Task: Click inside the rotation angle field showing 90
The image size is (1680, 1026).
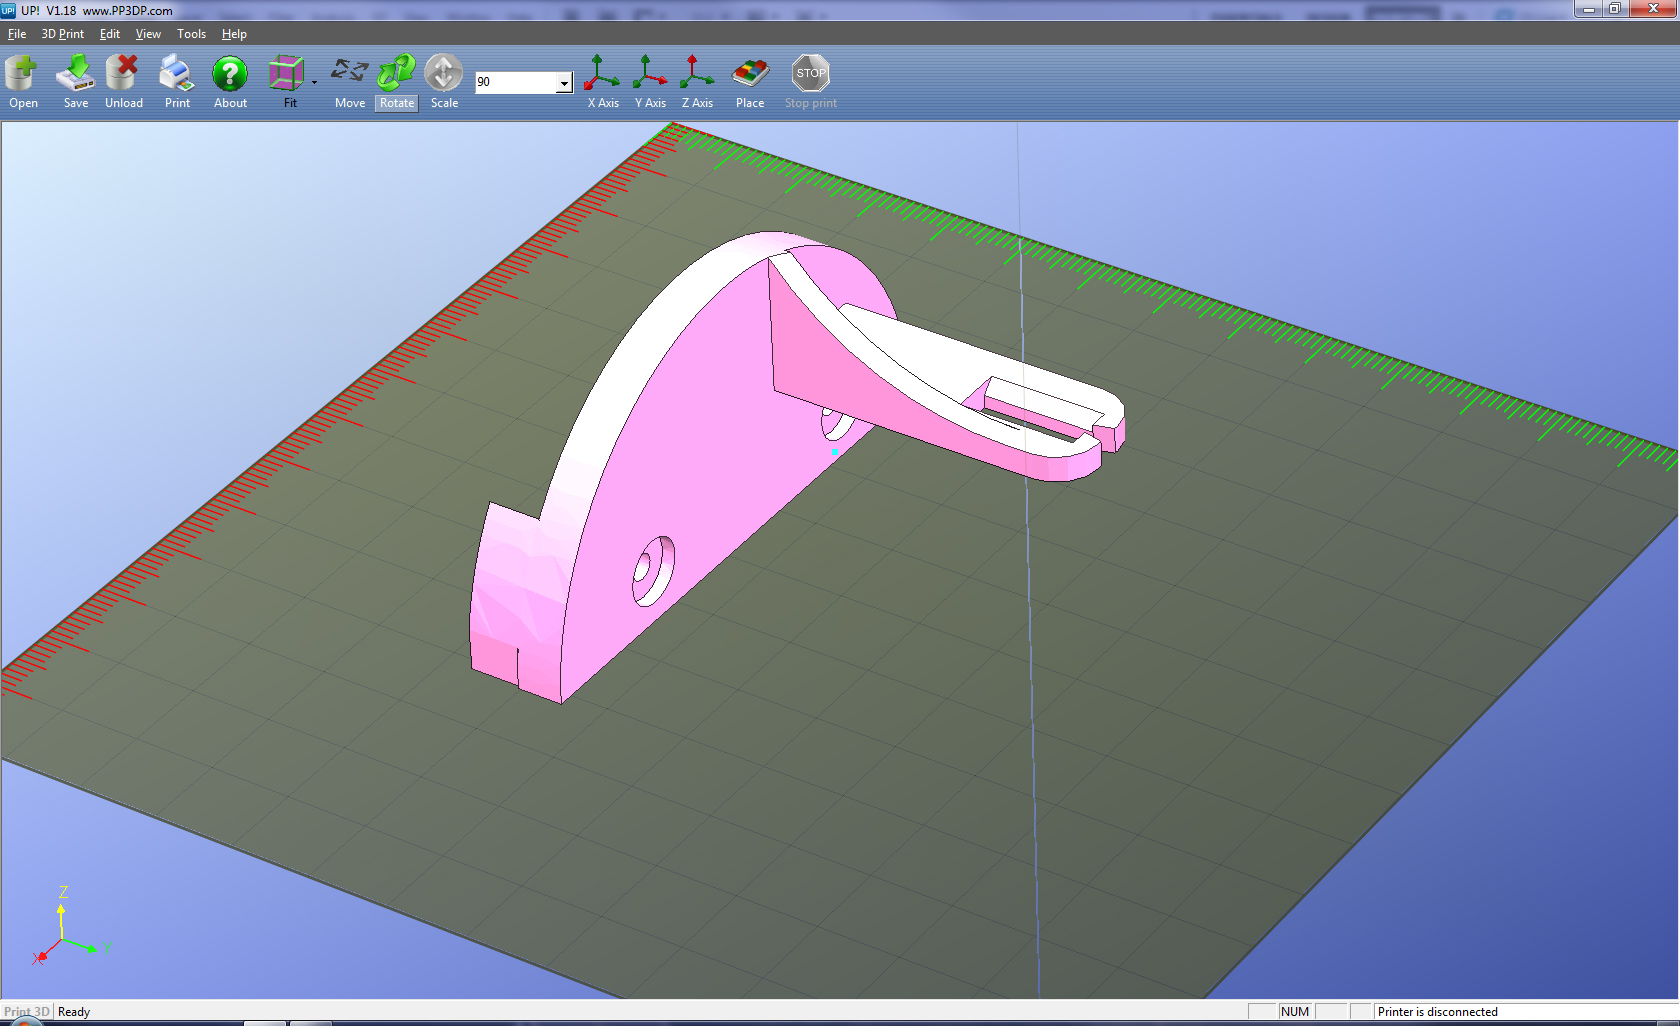Action: tap(515, 82)
